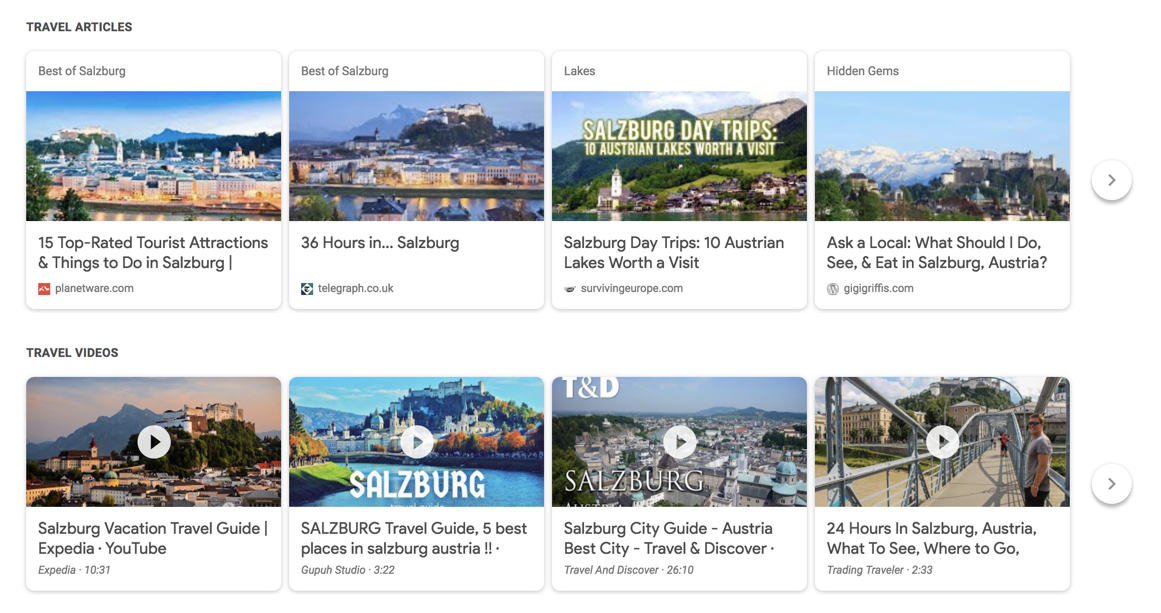Image resolution: width=1161 pixels, height=613 pixels.
Task: Open 'Salzburg City Guide - Austria Best City' title
Action: point(669,538)
